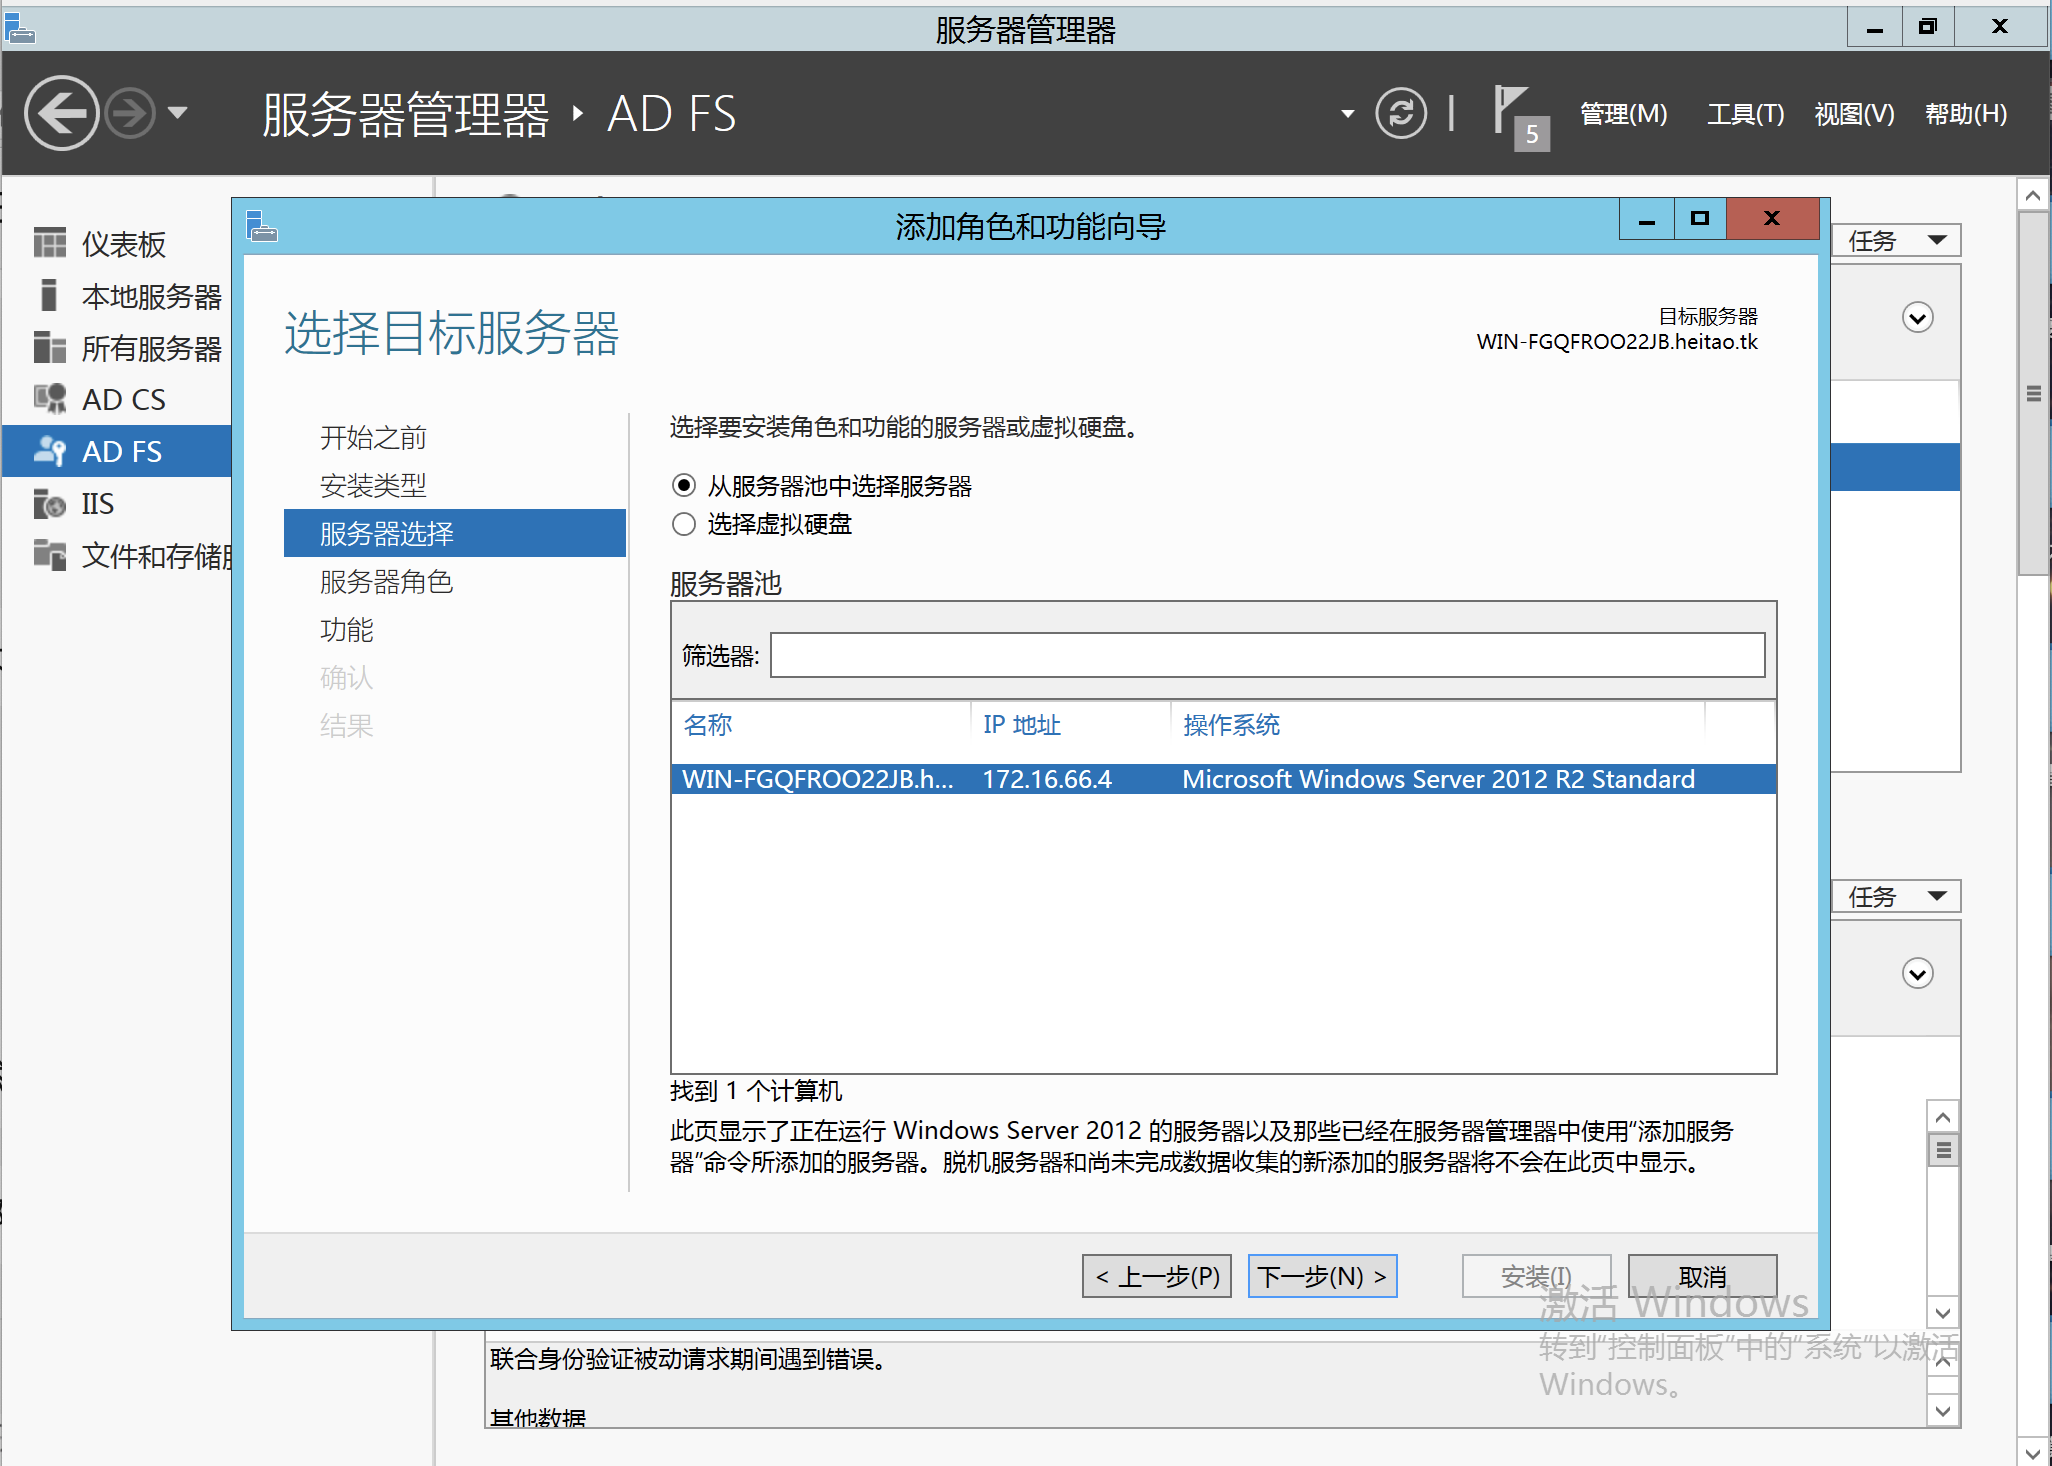This screenshot has width=2052, height=1466.
Task: Click the IIS role icon in sidebar
Action: pyautogui.click(x=50, y=503)
